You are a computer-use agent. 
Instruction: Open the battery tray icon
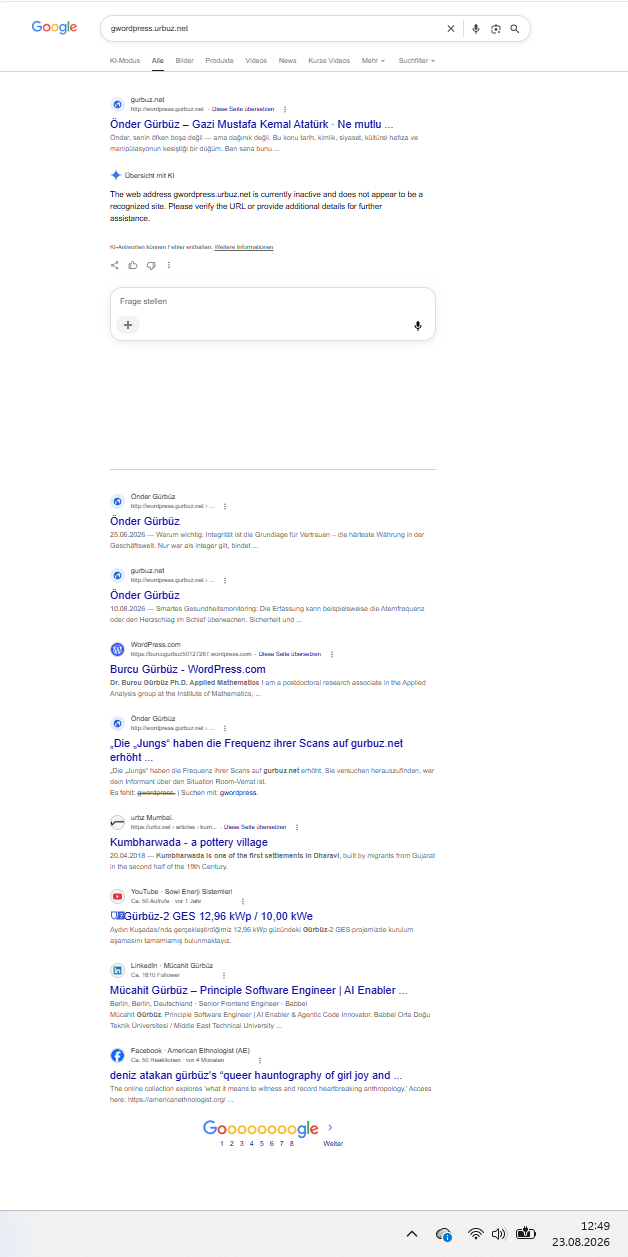click(x=526, y=1234)
